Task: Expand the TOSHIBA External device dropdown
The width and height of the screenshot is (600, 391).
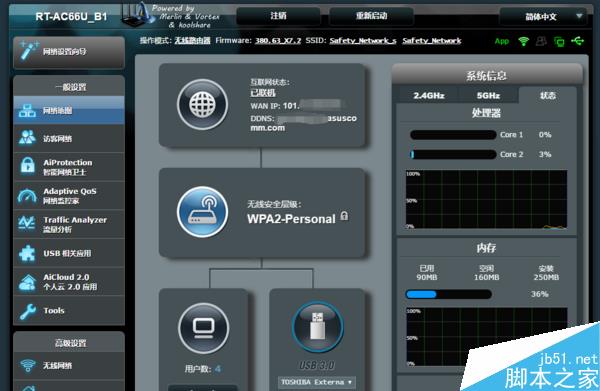Action: tap(317, 382)
